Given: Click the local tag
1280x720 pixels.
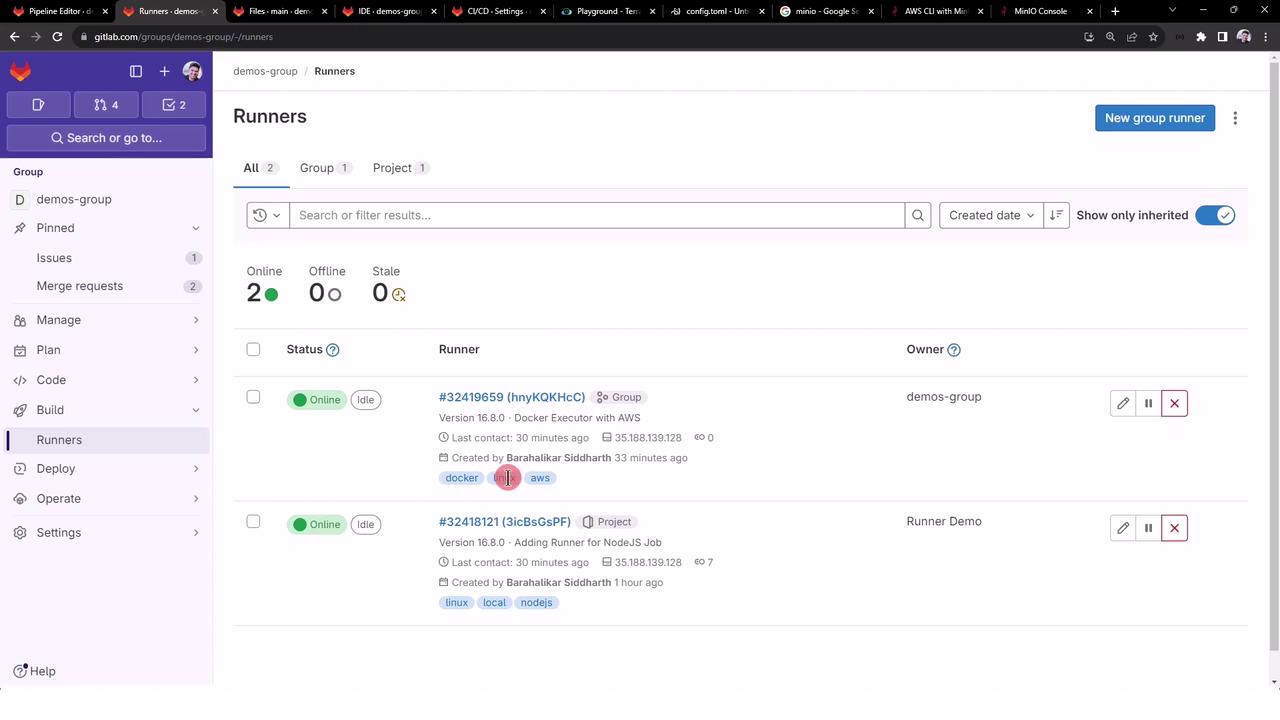Looking at the screenshot, I should pos(494,603).
